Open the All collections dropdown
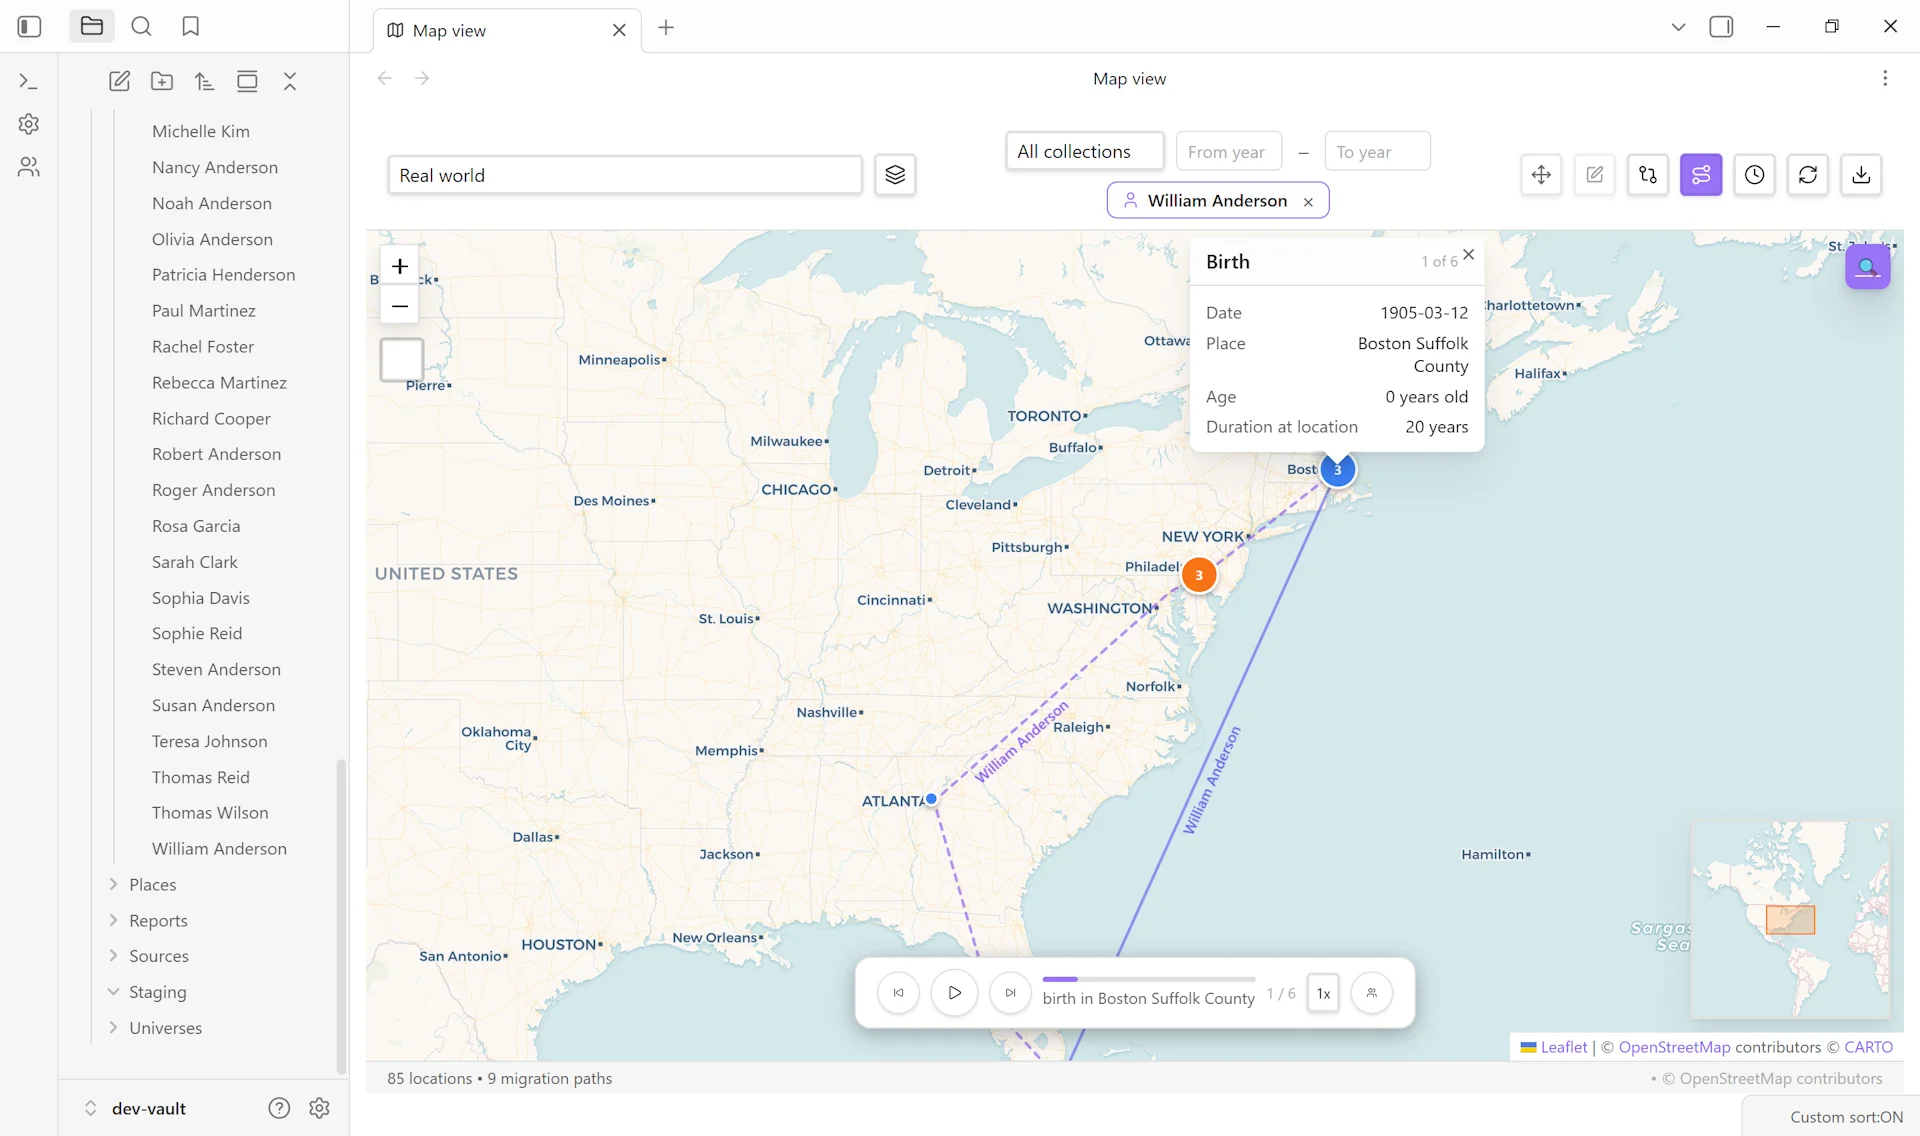This screenshot has height=1136, width=1920. point(1085,151)
